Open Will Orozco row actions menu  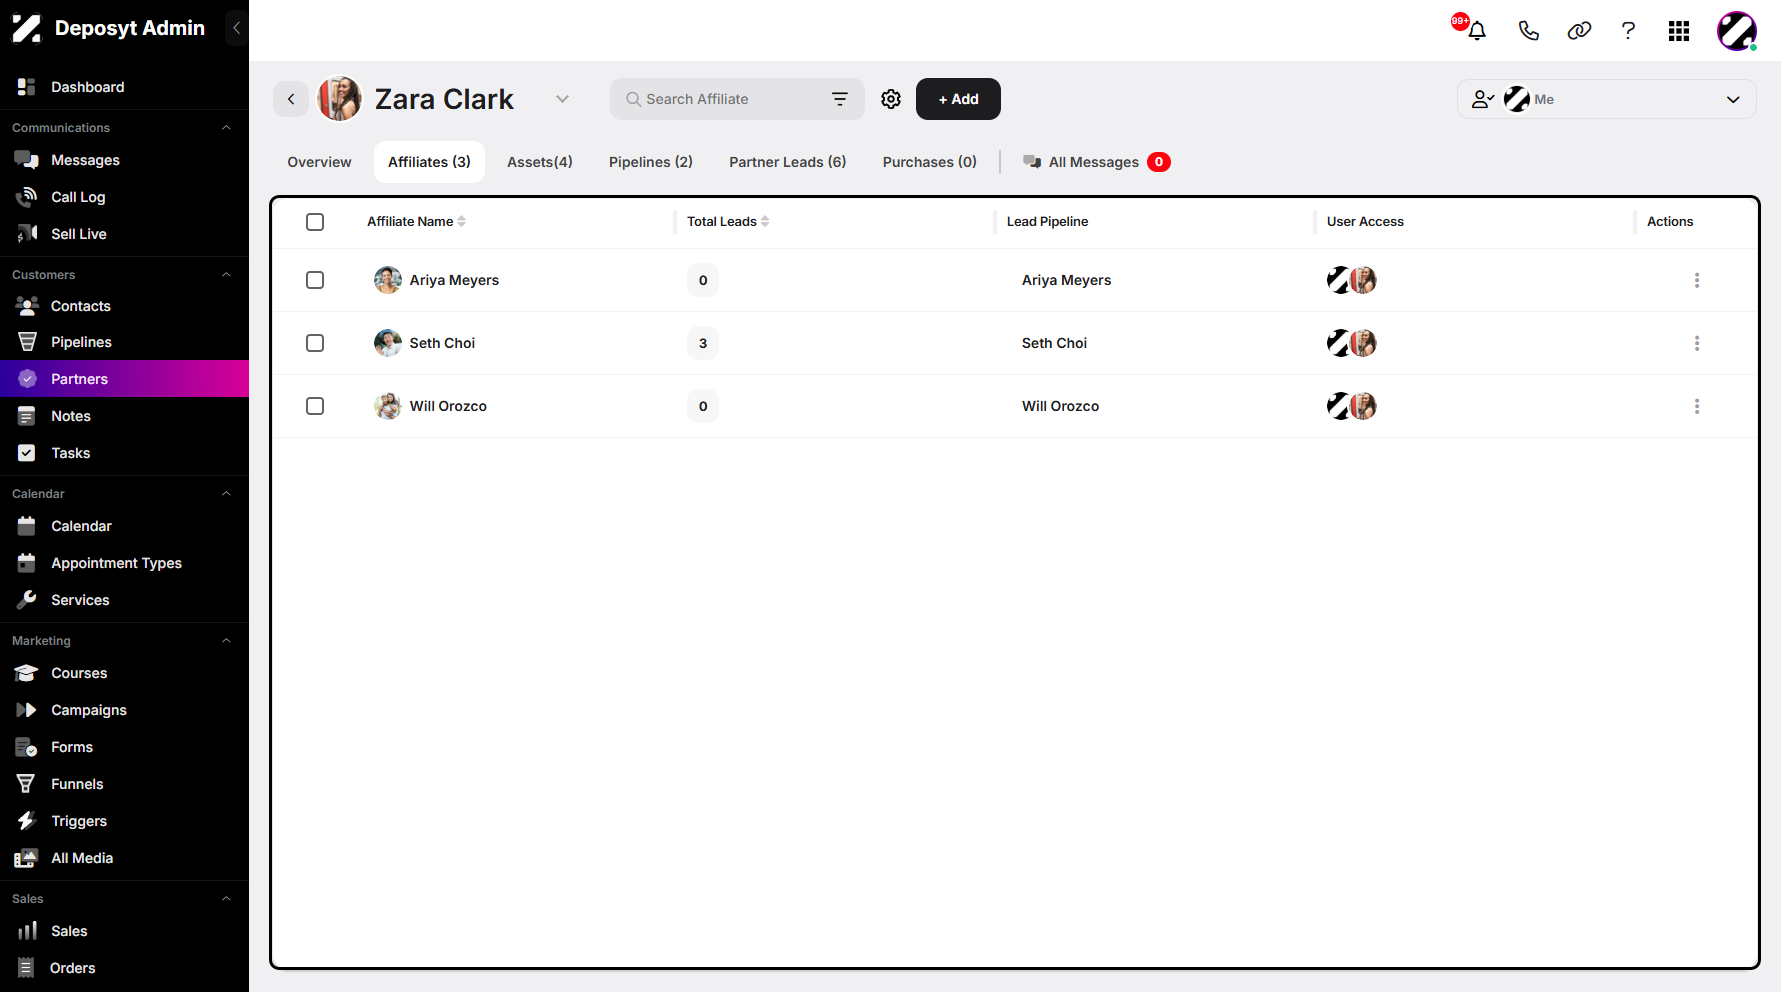click(1697, 406)
